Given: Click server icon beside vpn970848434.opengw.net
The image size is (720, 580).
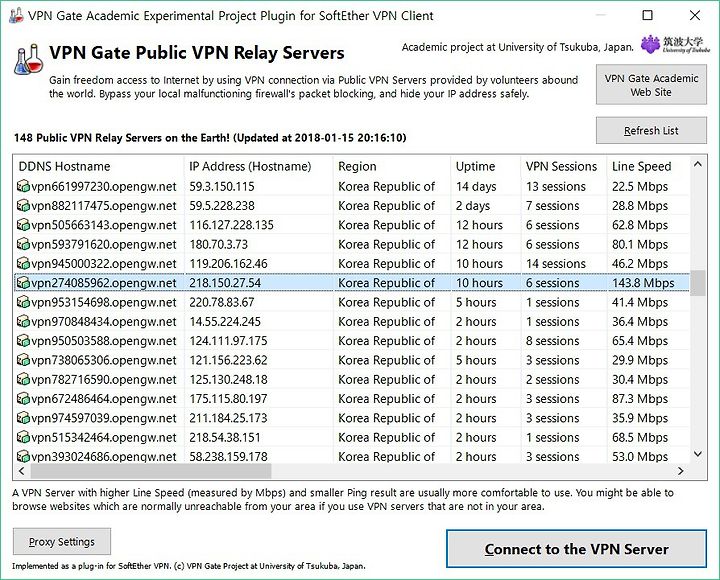Looking at the screenshot, I should pos(23,321).
